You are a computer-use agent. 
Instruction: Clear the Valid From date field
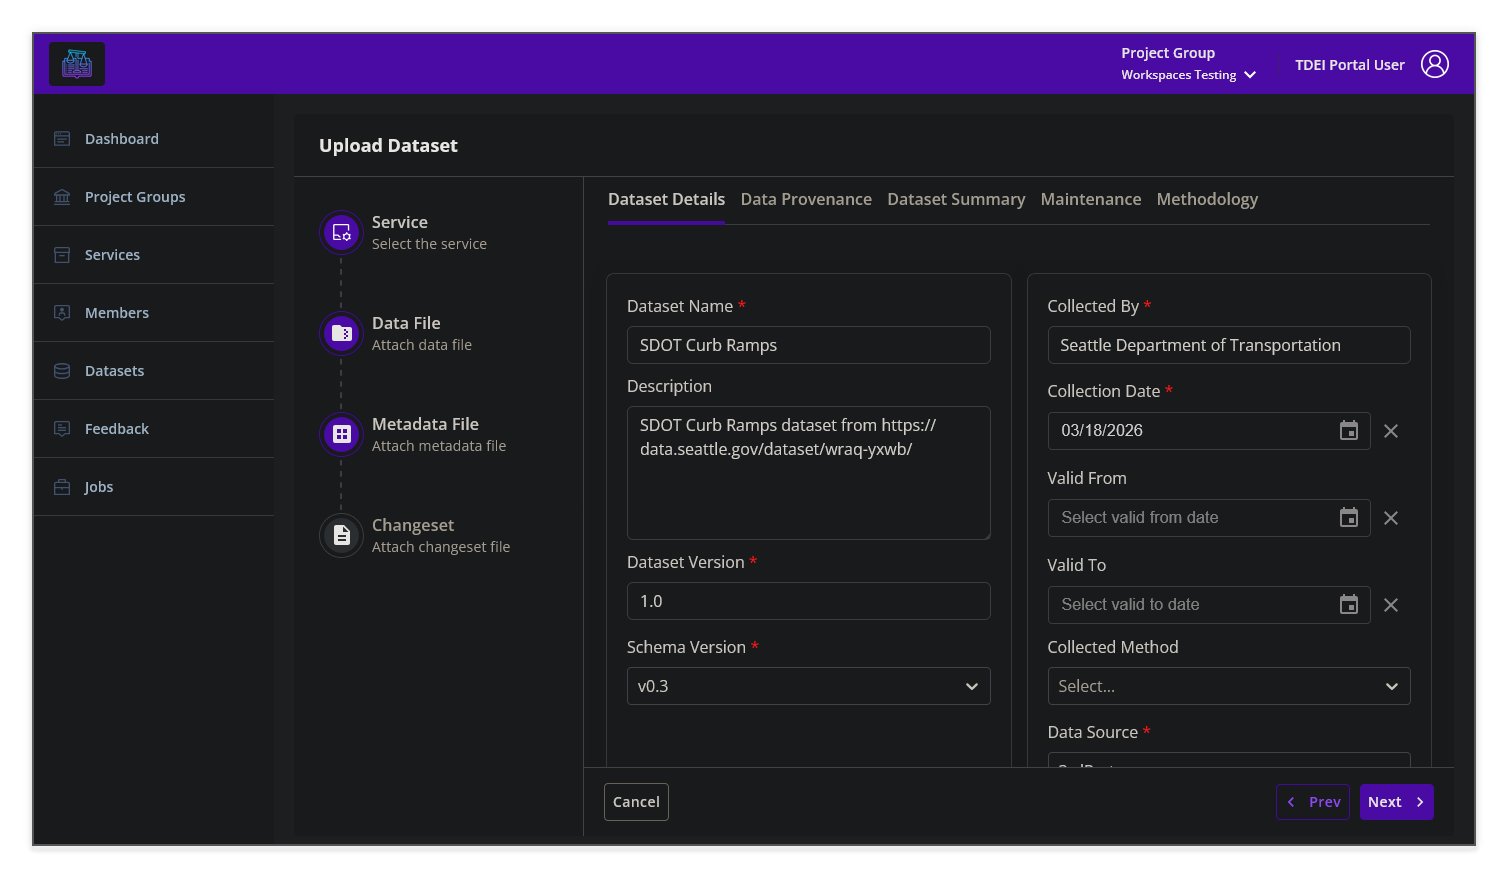click(x=1391, y=517)
